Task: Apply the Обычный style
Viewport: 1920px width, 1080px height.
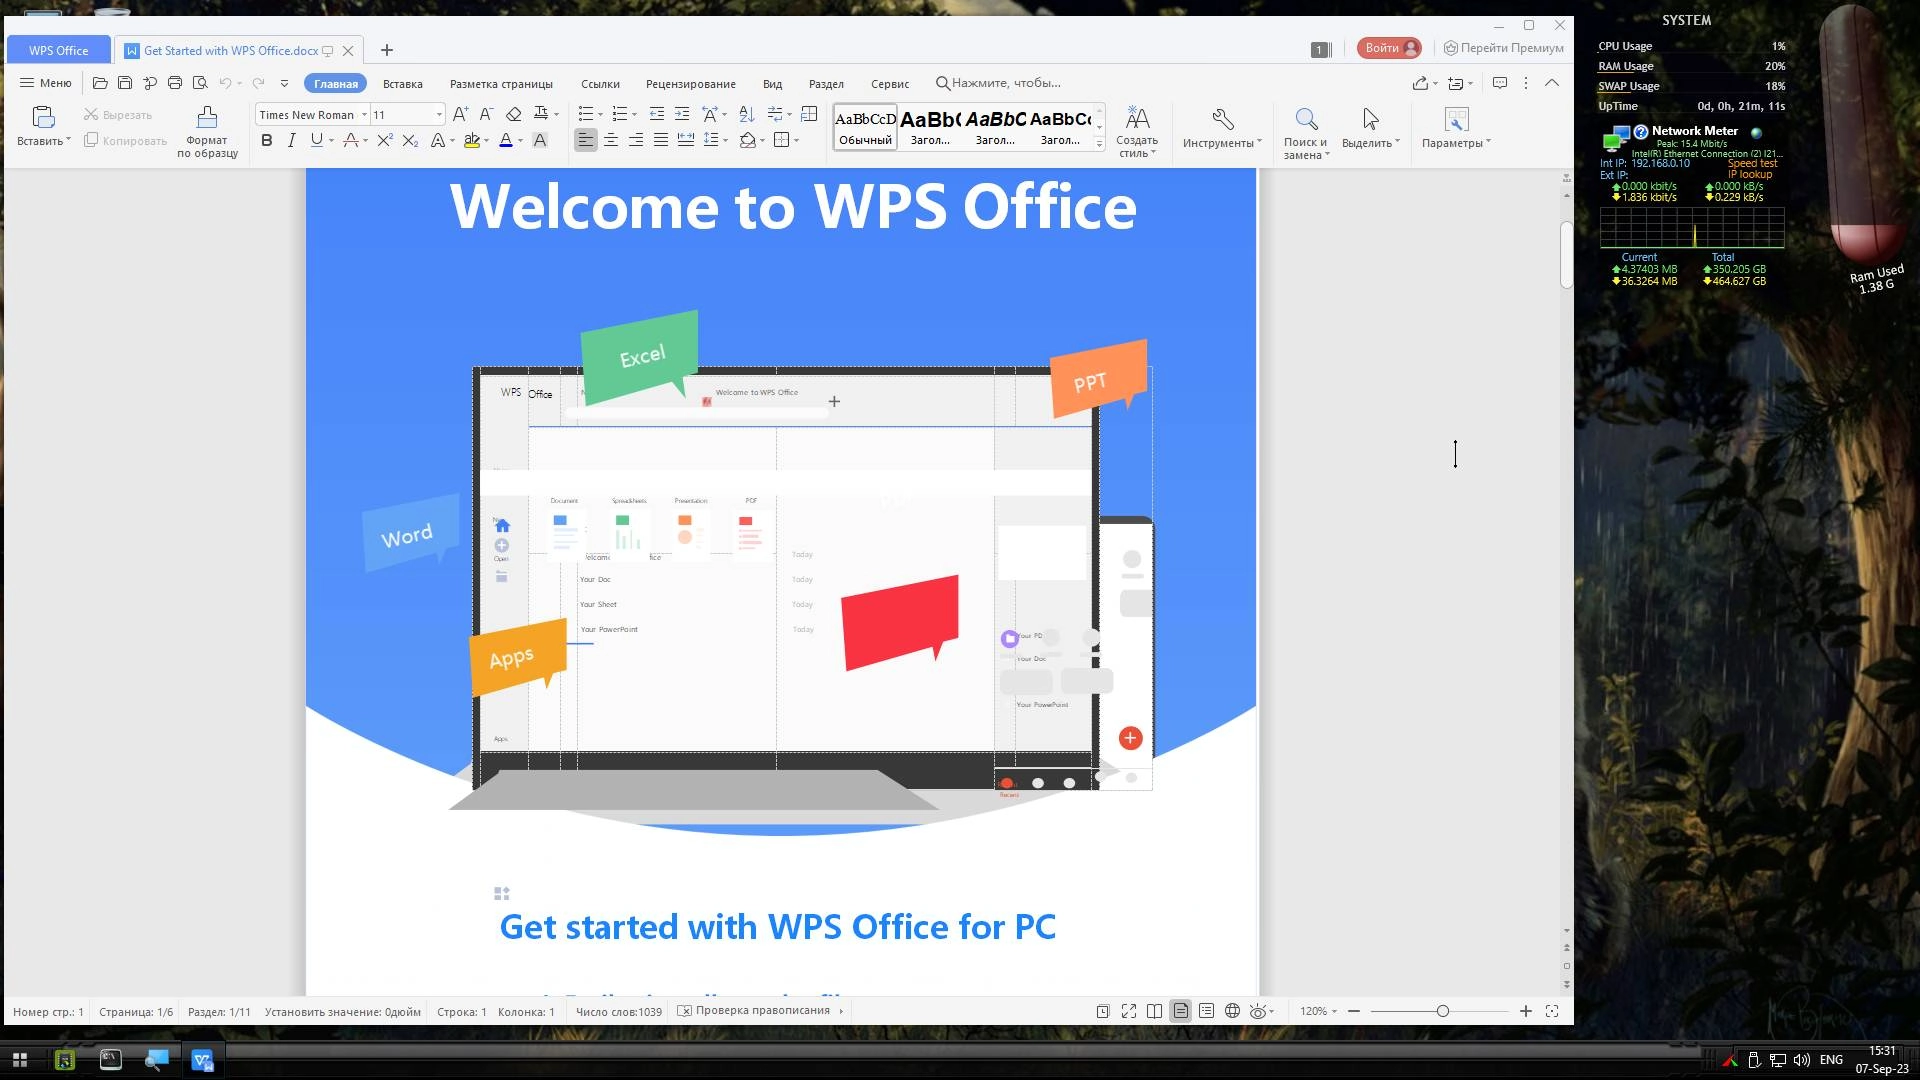Action: coord(865,128)
